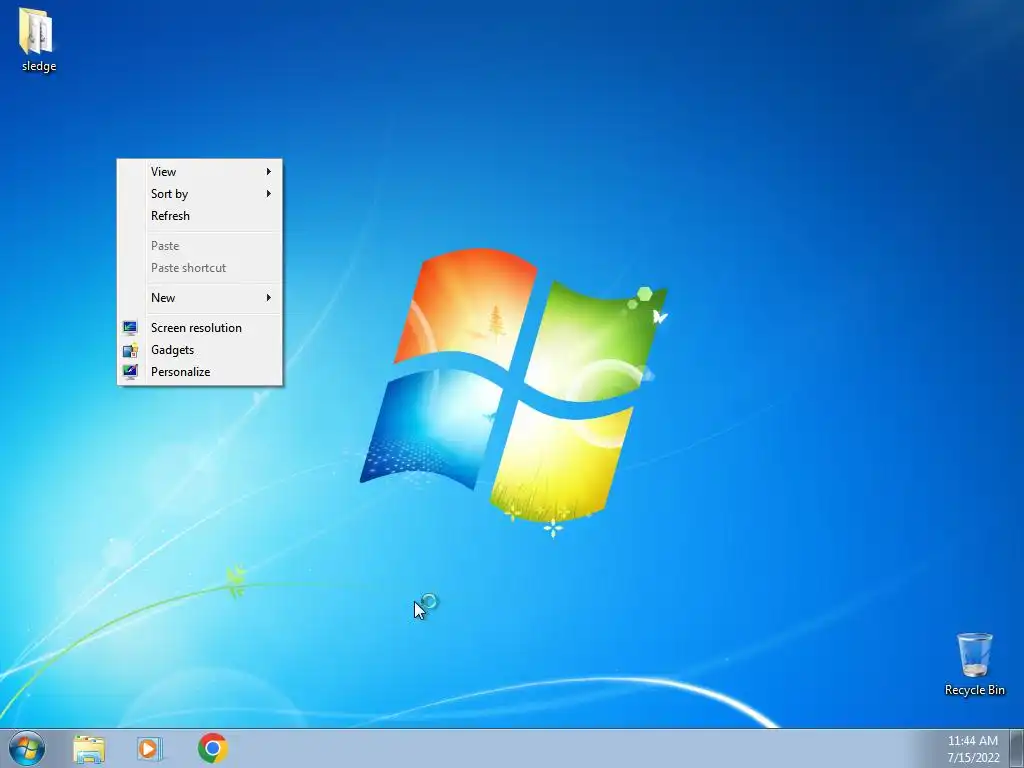Choose View in the context menu
Viewport: 1024px width, 768px height.
click(x=200, y=172)
